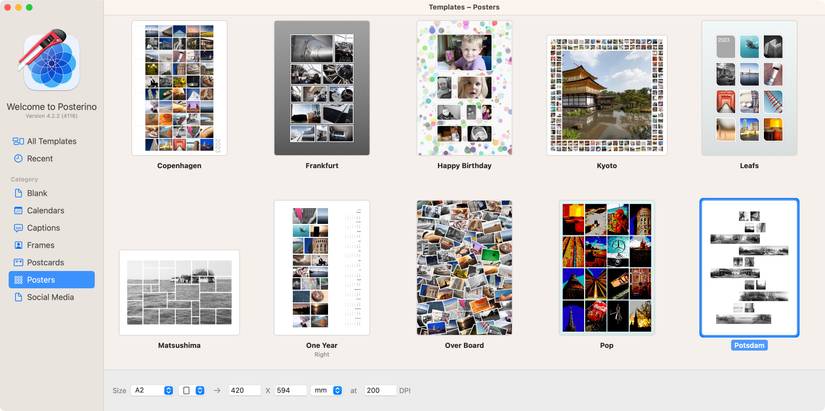This screenshot has height=411, width=825.
Task: Pick the Kyoto template thumbnail
Action: [x=607, y=95]
